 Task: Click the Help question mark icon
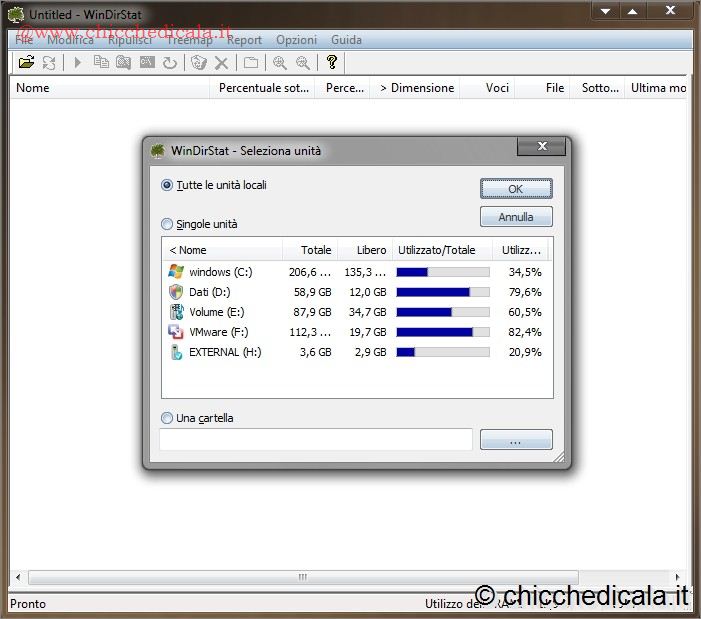pyautogui.click(x=332, y=62)
